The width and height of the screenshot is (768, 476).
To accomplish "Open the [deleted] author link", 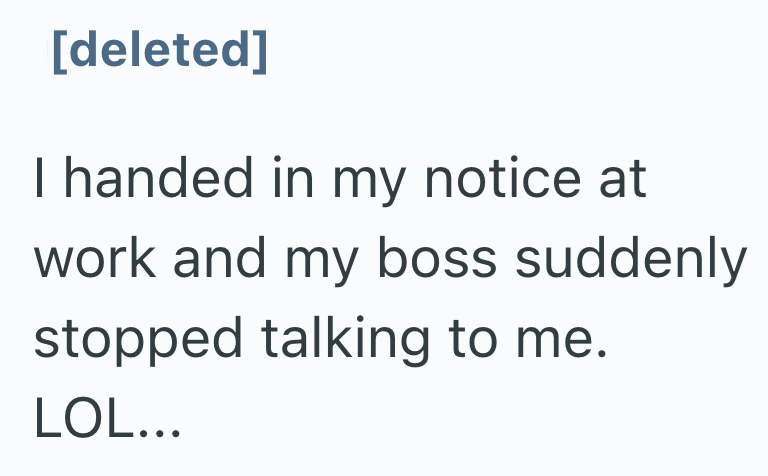I will click(160, 52).
